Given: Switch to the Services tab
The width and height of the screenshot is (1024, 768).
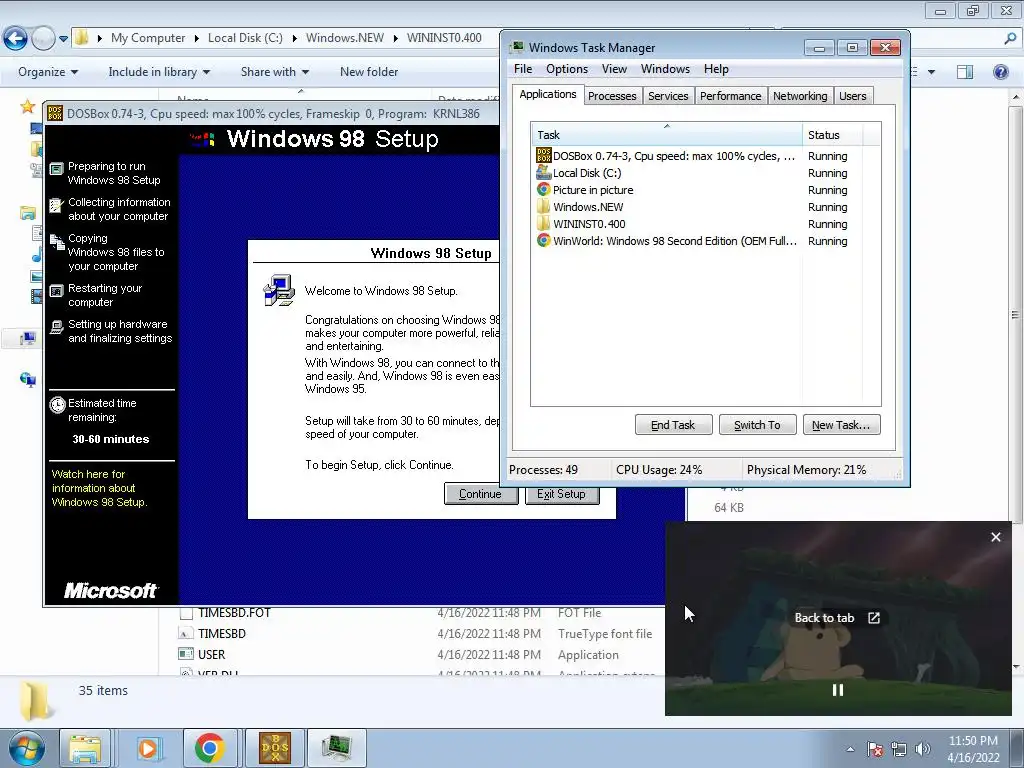Looking at the screenshot, I should [x=668, y=96].
